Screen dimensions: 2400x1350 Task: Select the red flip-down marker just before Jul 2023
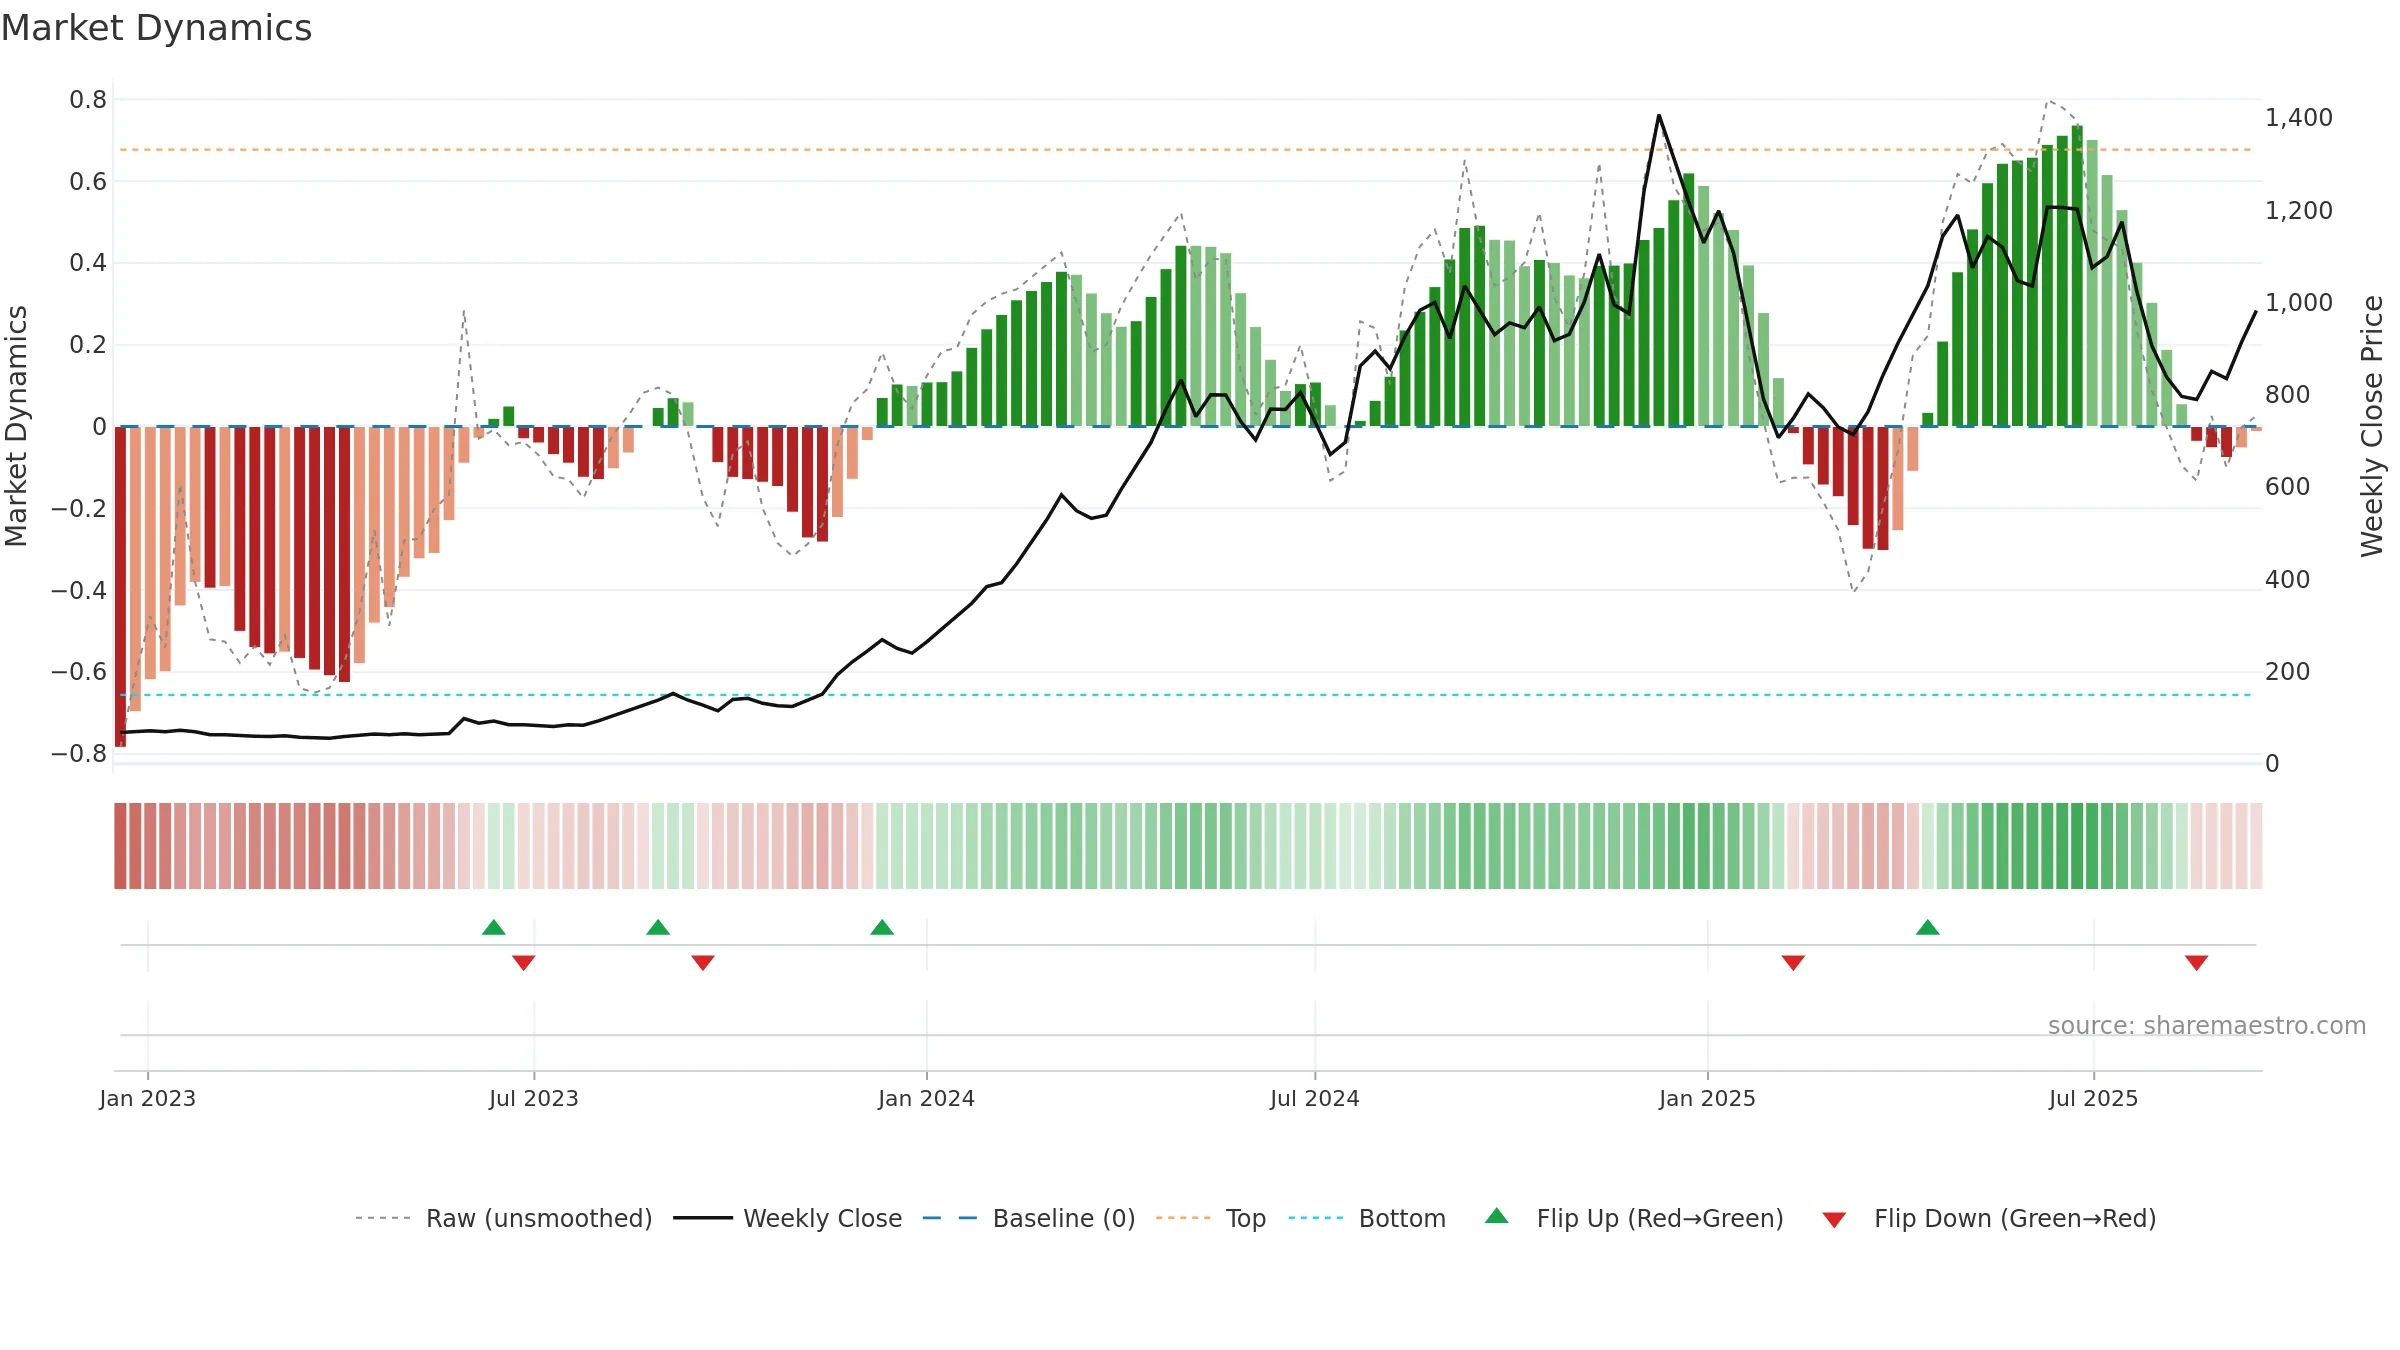click(x=524, y=962)
